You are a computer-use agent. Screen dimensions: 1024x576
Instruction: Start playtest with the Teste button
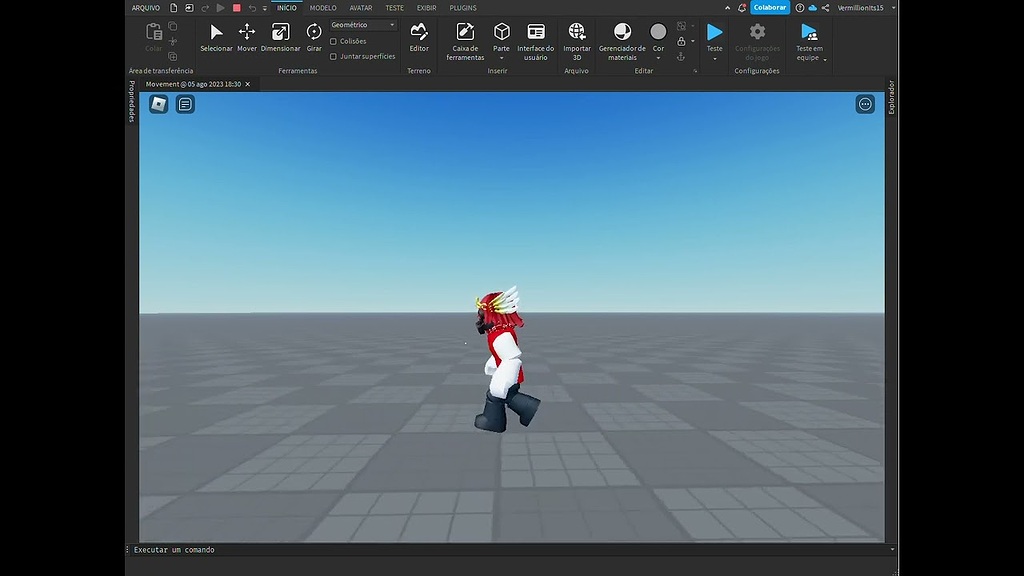coord(713,34)
